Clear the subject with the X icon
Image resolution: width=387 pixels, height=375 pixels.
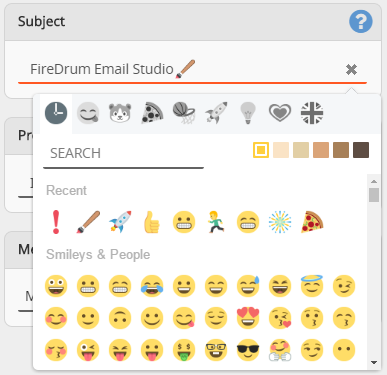click(x=351, y=70)
